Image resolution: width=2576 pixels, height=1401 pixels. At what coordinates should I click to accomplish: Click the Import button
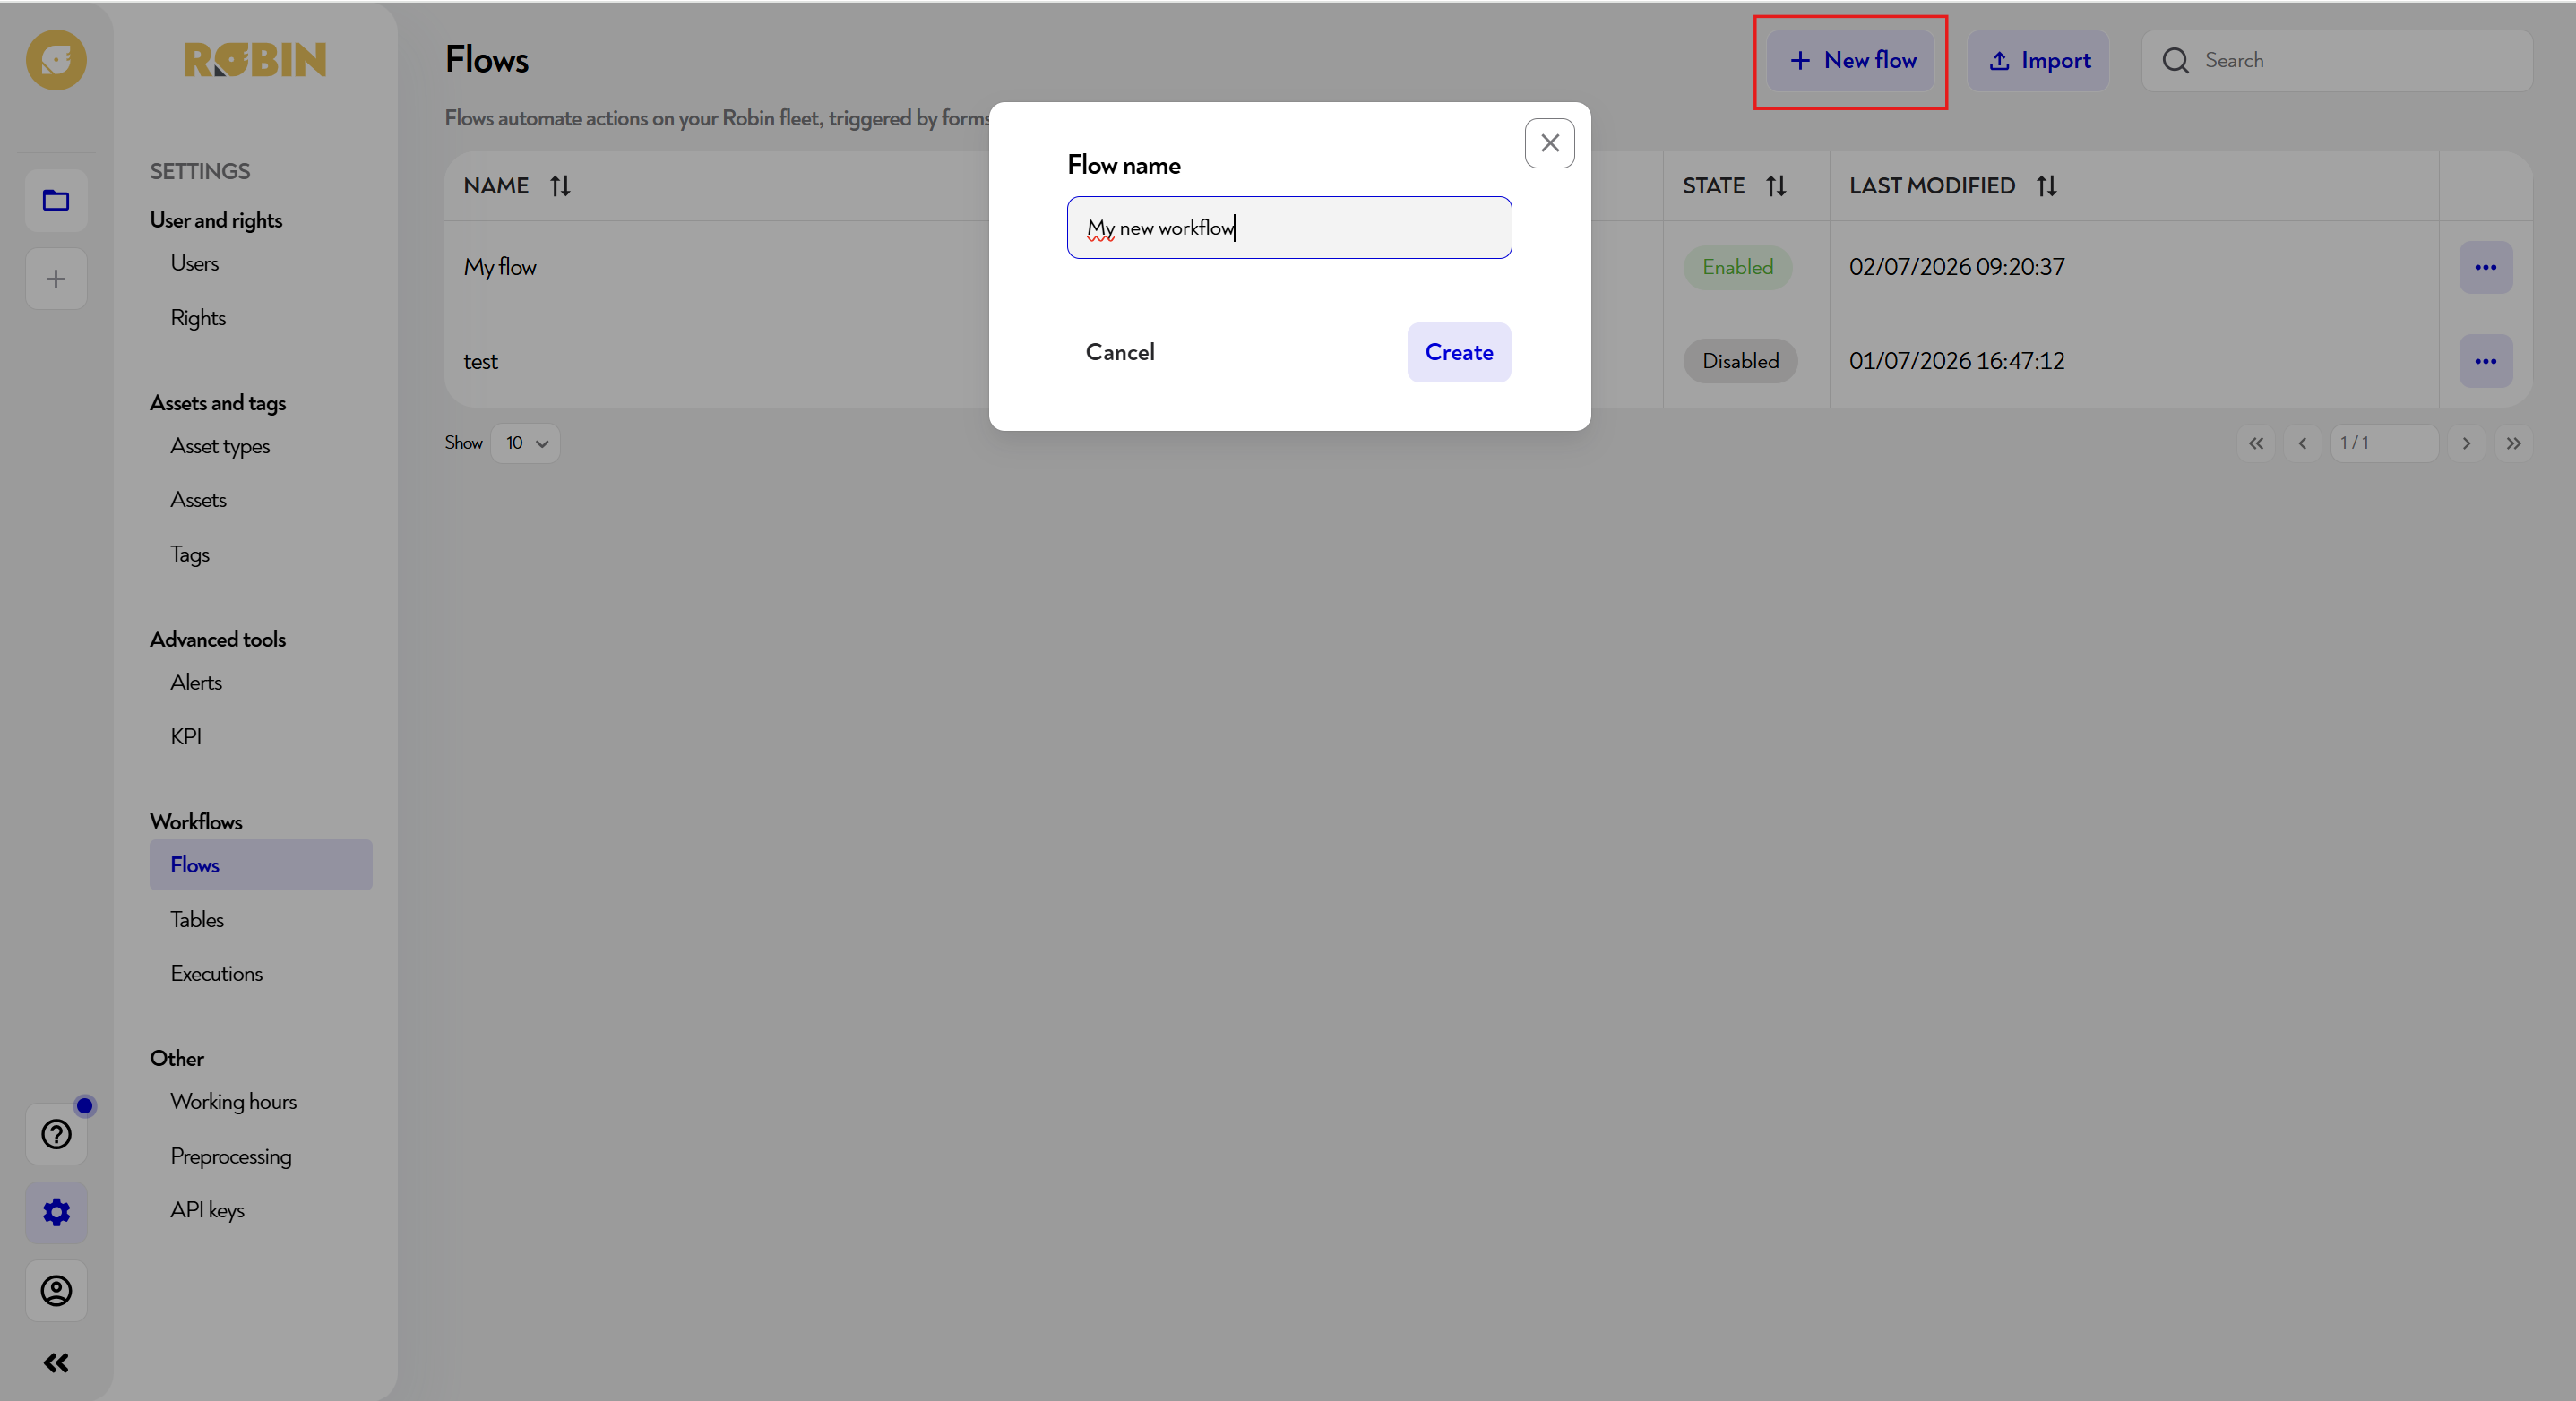pyautogui.click(x=2038, y=61)
